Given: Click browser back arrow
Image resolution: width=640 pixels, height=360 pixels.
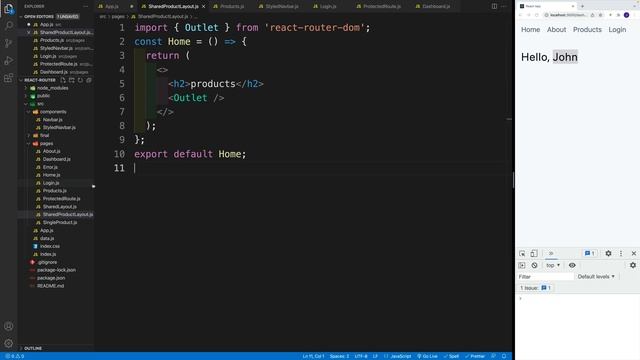Looking at the screenshot, I should pyautogui.click(x=520, y=15).
